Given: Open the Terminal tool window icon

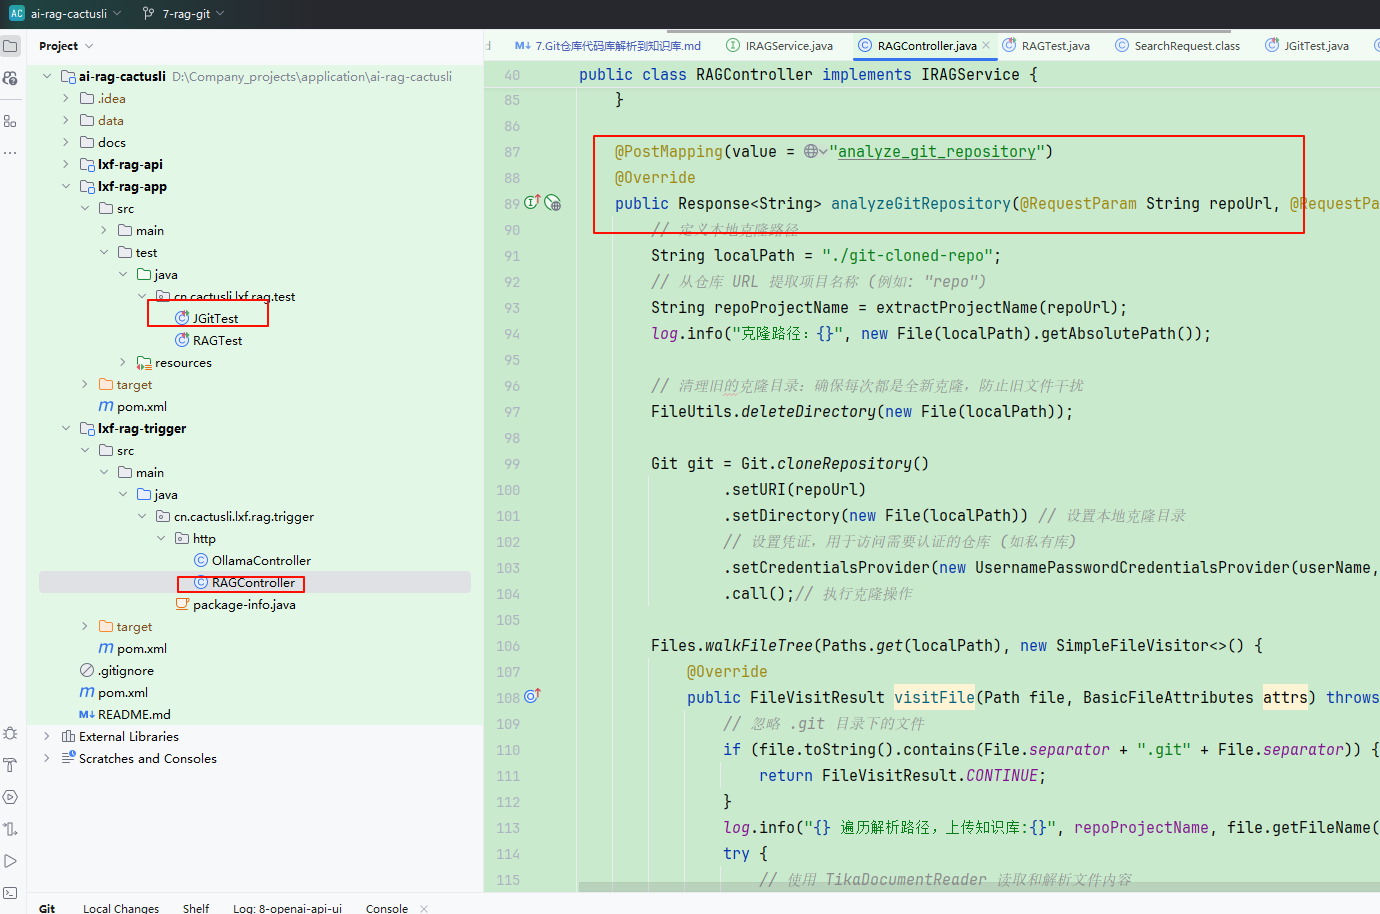Looking at the screenshot, I should tap(10, 893).
